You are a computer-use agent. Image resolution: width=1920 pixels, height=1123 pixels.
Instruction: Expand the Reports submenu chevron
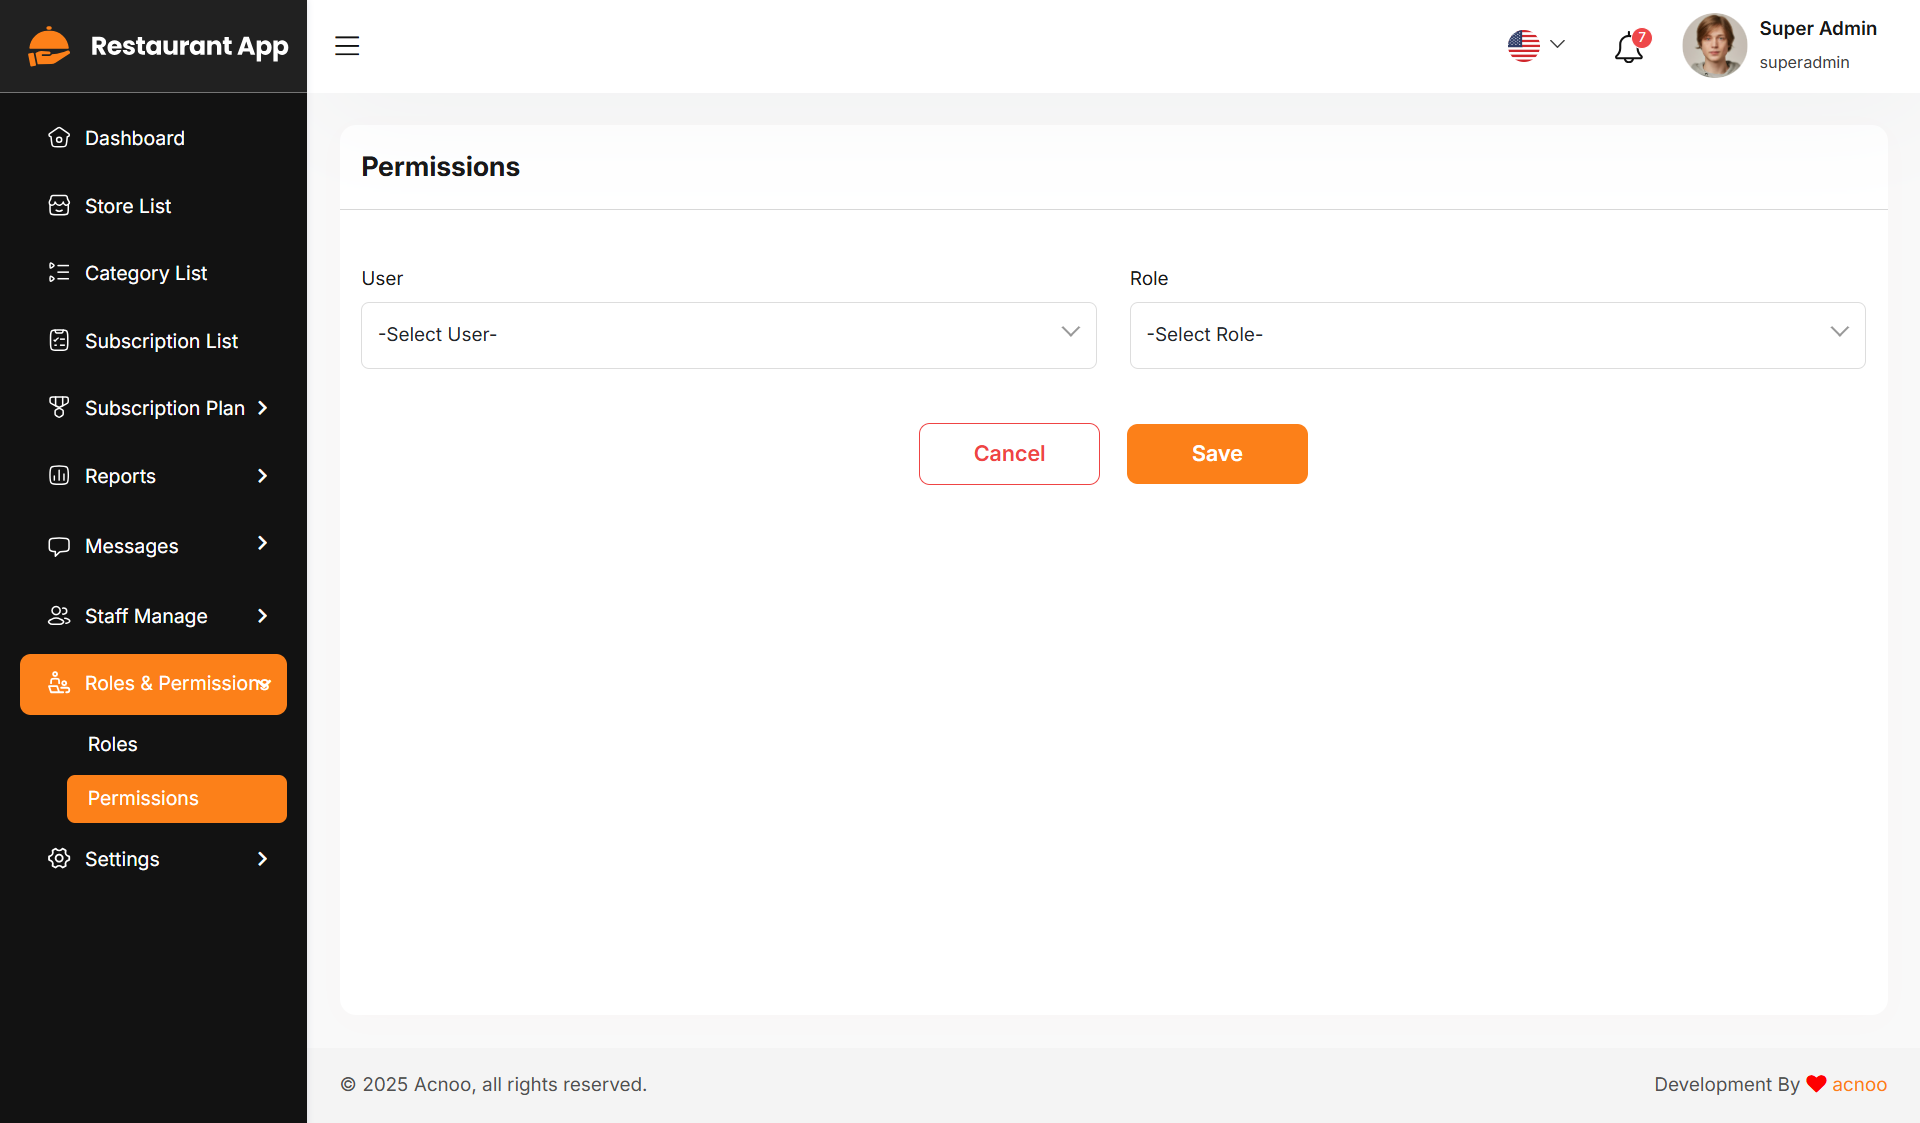coord(262,476)
